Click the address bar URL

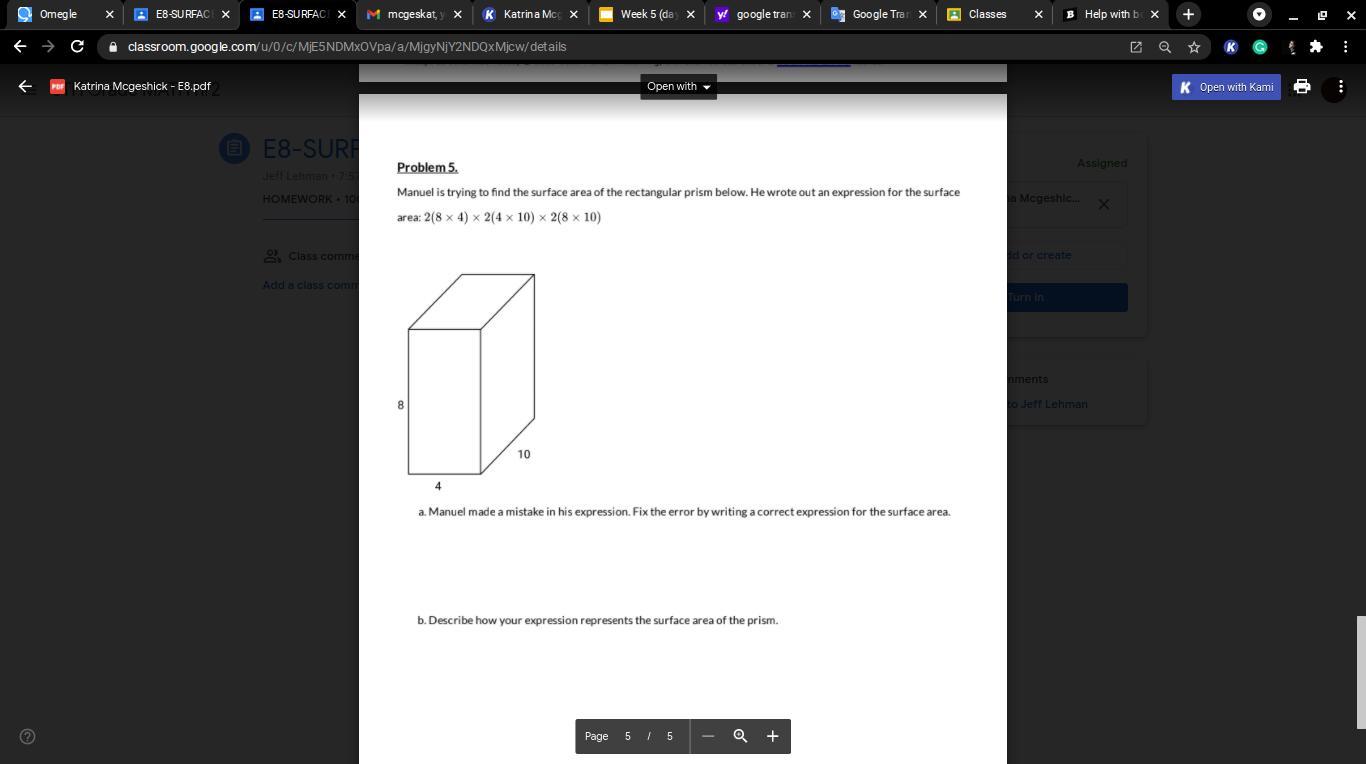click(347, 47)
